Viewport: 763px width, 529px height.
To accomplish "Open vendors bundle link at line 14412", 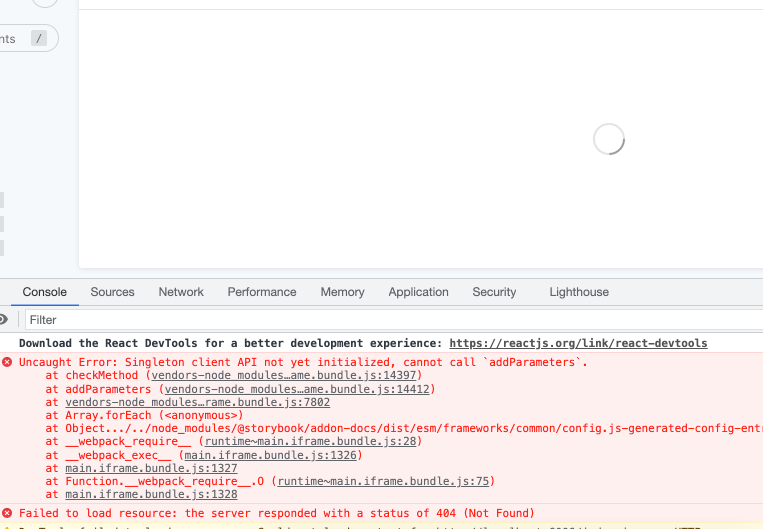I will 297,389.
